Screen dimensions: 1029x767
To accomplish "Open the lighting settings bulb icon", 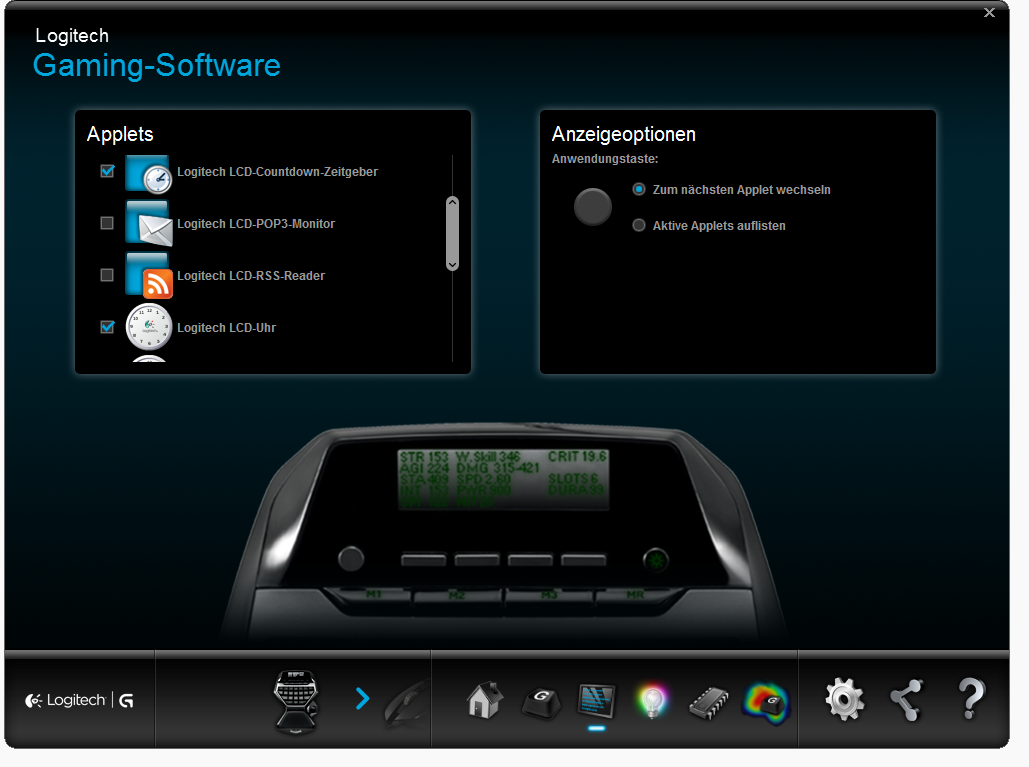I will click(x=652, y=701).
